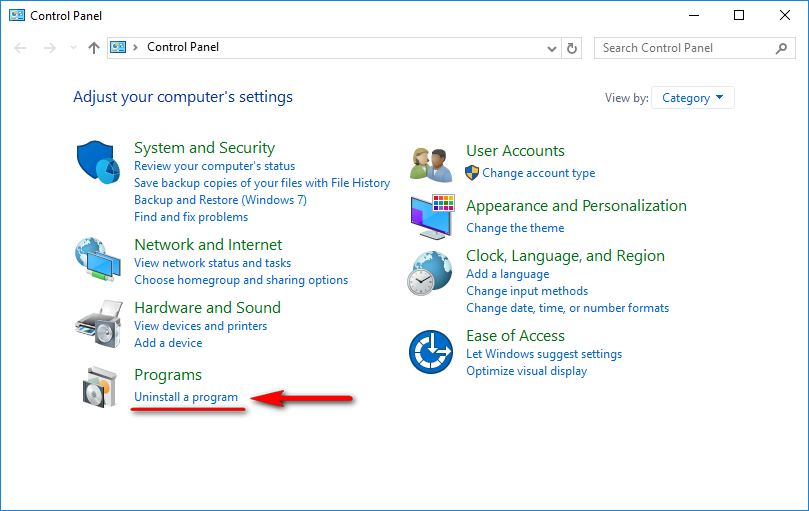The image size is (809, 511).
Task: Open Change account type link
Action: point(538,173)
